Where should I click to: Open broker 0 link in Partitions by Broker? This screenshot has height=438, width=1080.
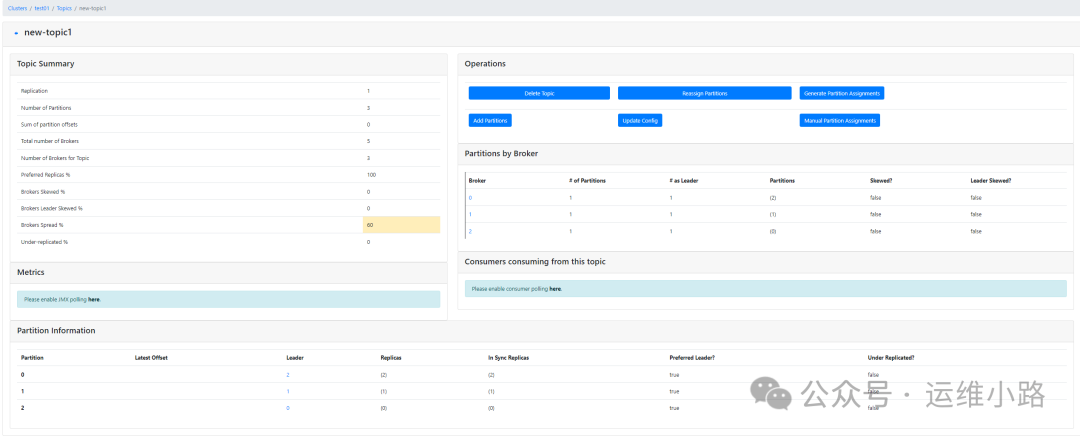click(470, 198)
